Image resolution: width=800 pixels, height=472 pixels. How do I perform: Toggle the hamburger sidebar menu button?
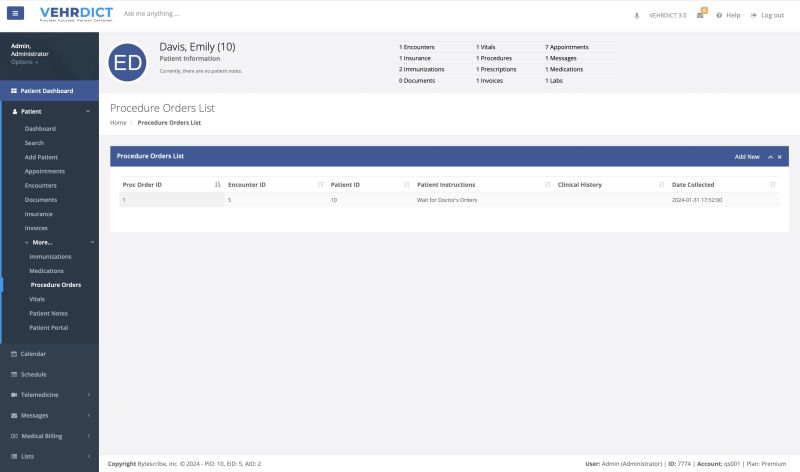[x=15, y=14]
